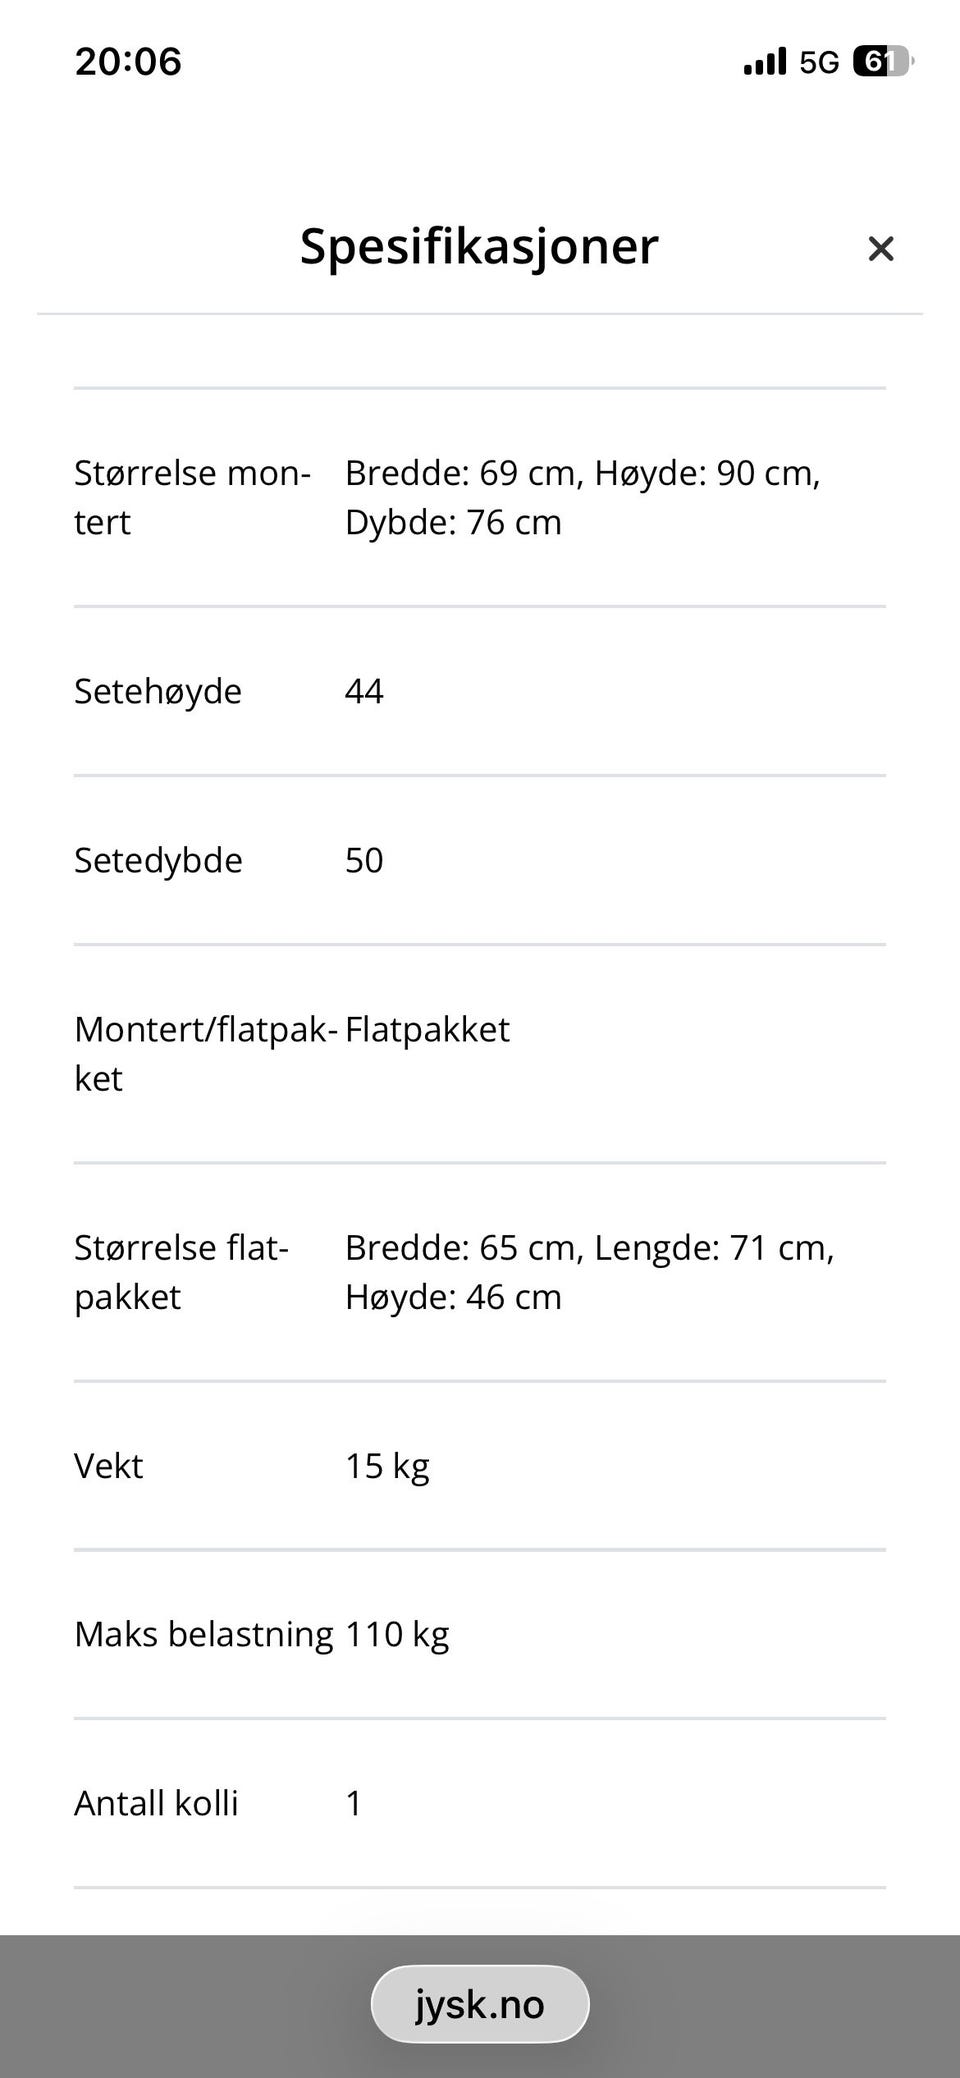Close the Spesifikasjoner panel
960x2078 pixels.
(880, 248)
